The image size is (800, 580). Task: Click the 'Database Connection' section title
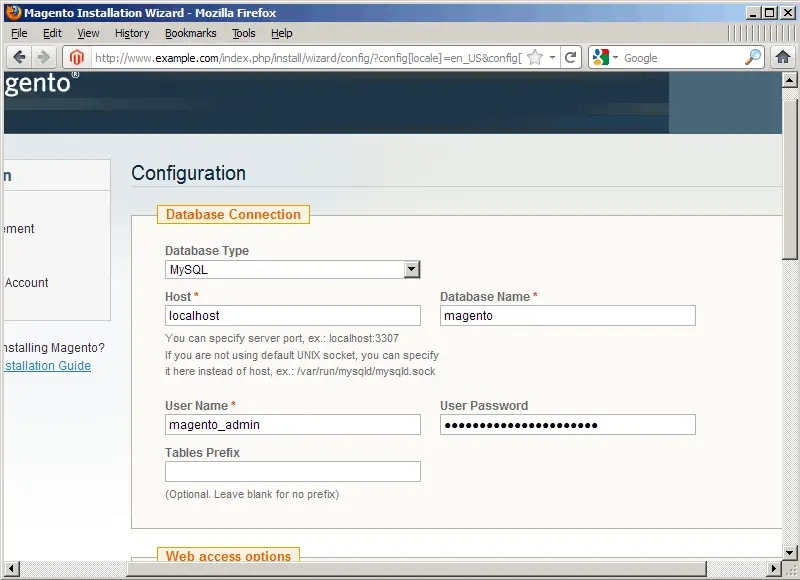pos(233,214)
